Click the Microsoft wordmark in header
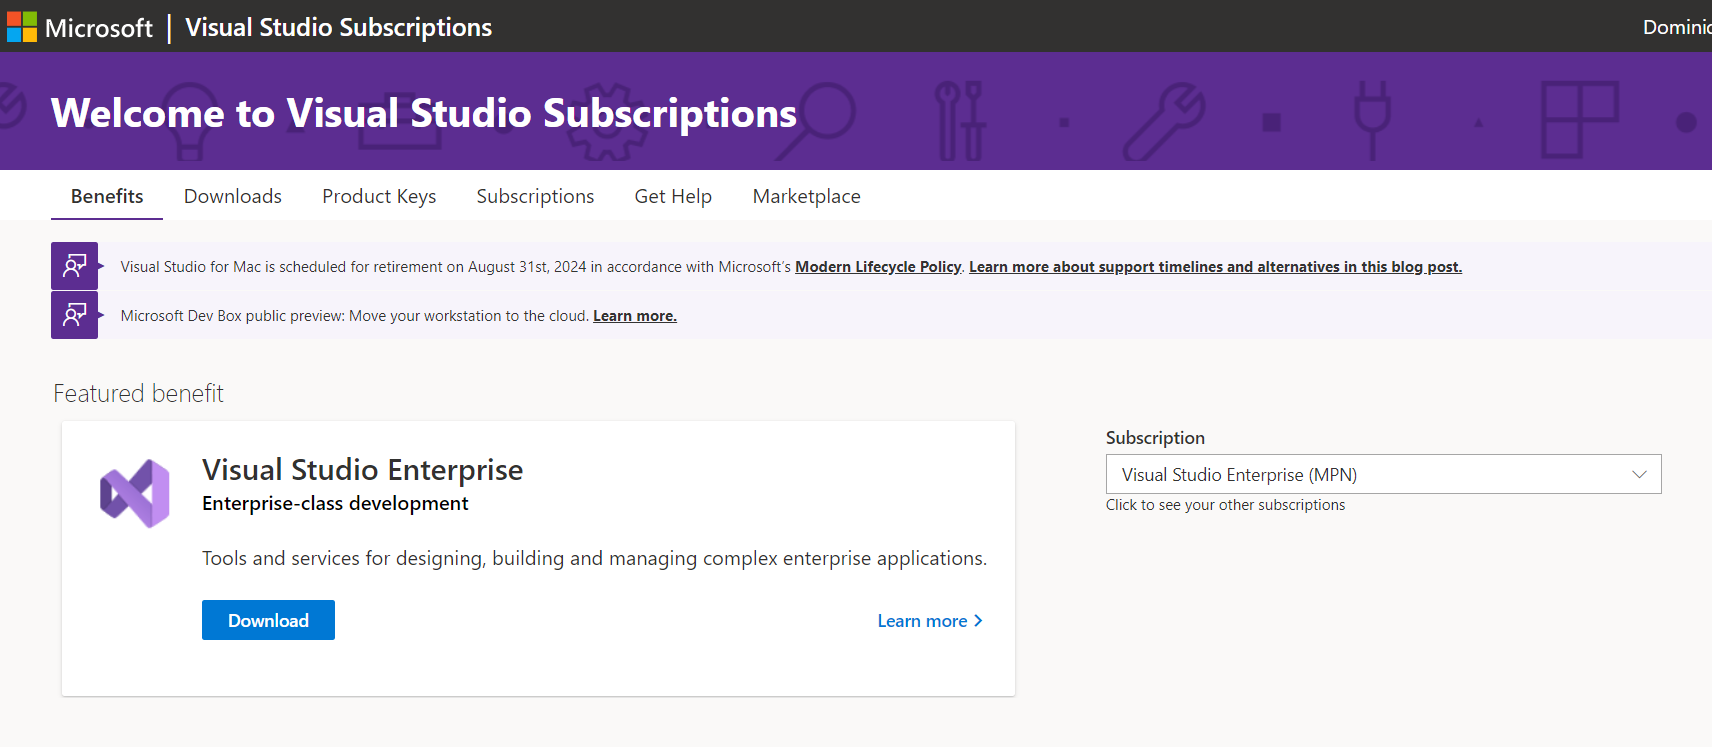This screenshot has height=747, width=1712. (x=99, y=28)
